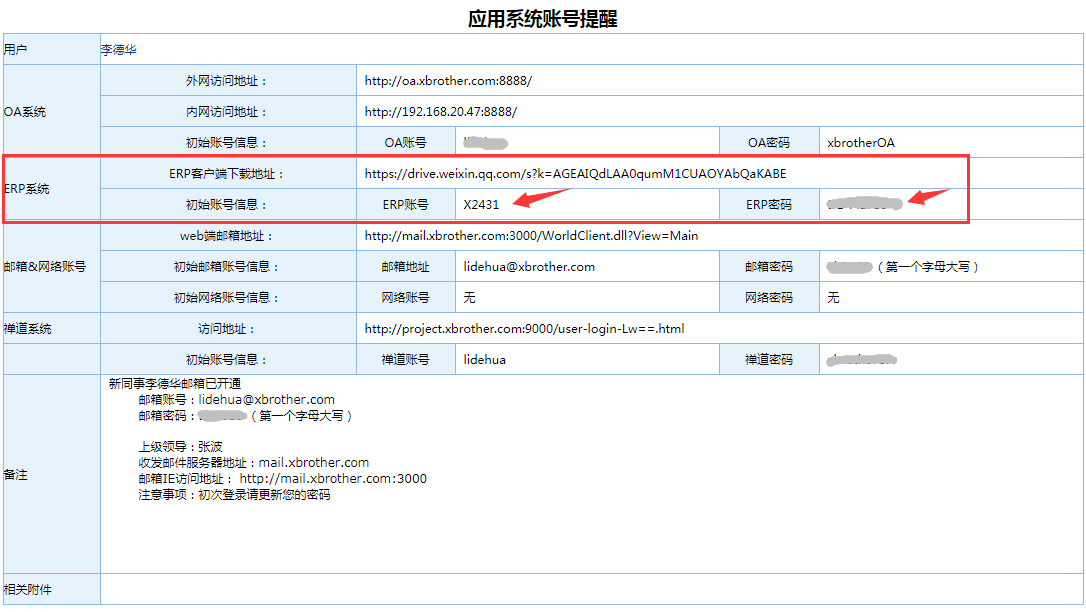This screenshot has width=1086, height=612.
Task: Click the supervisor name 张波 in the remarks
Action: click(x=210, y=447)
